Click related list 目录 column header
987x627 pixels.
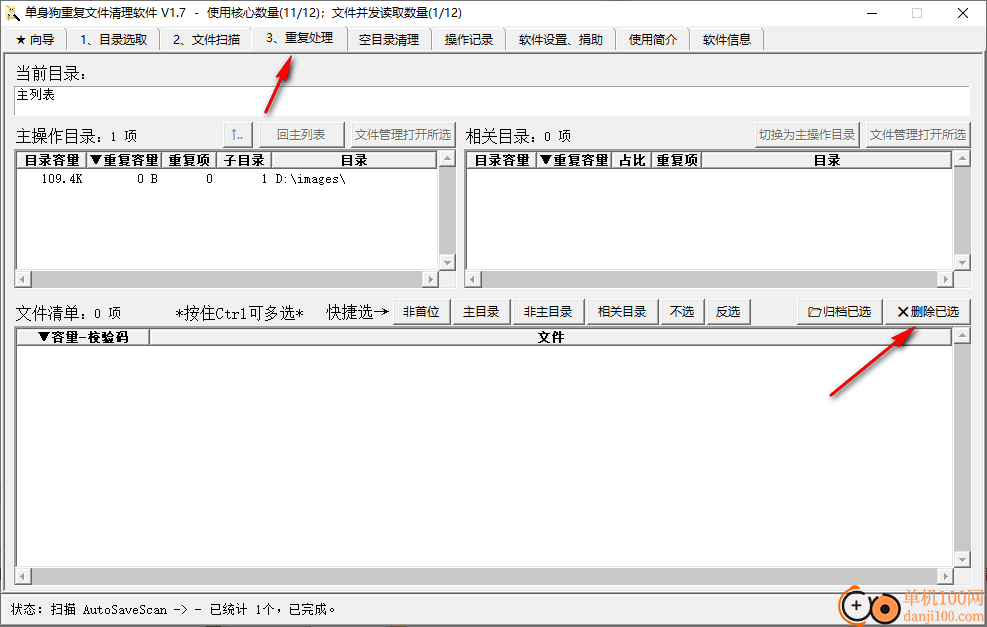tap(826, 161)
